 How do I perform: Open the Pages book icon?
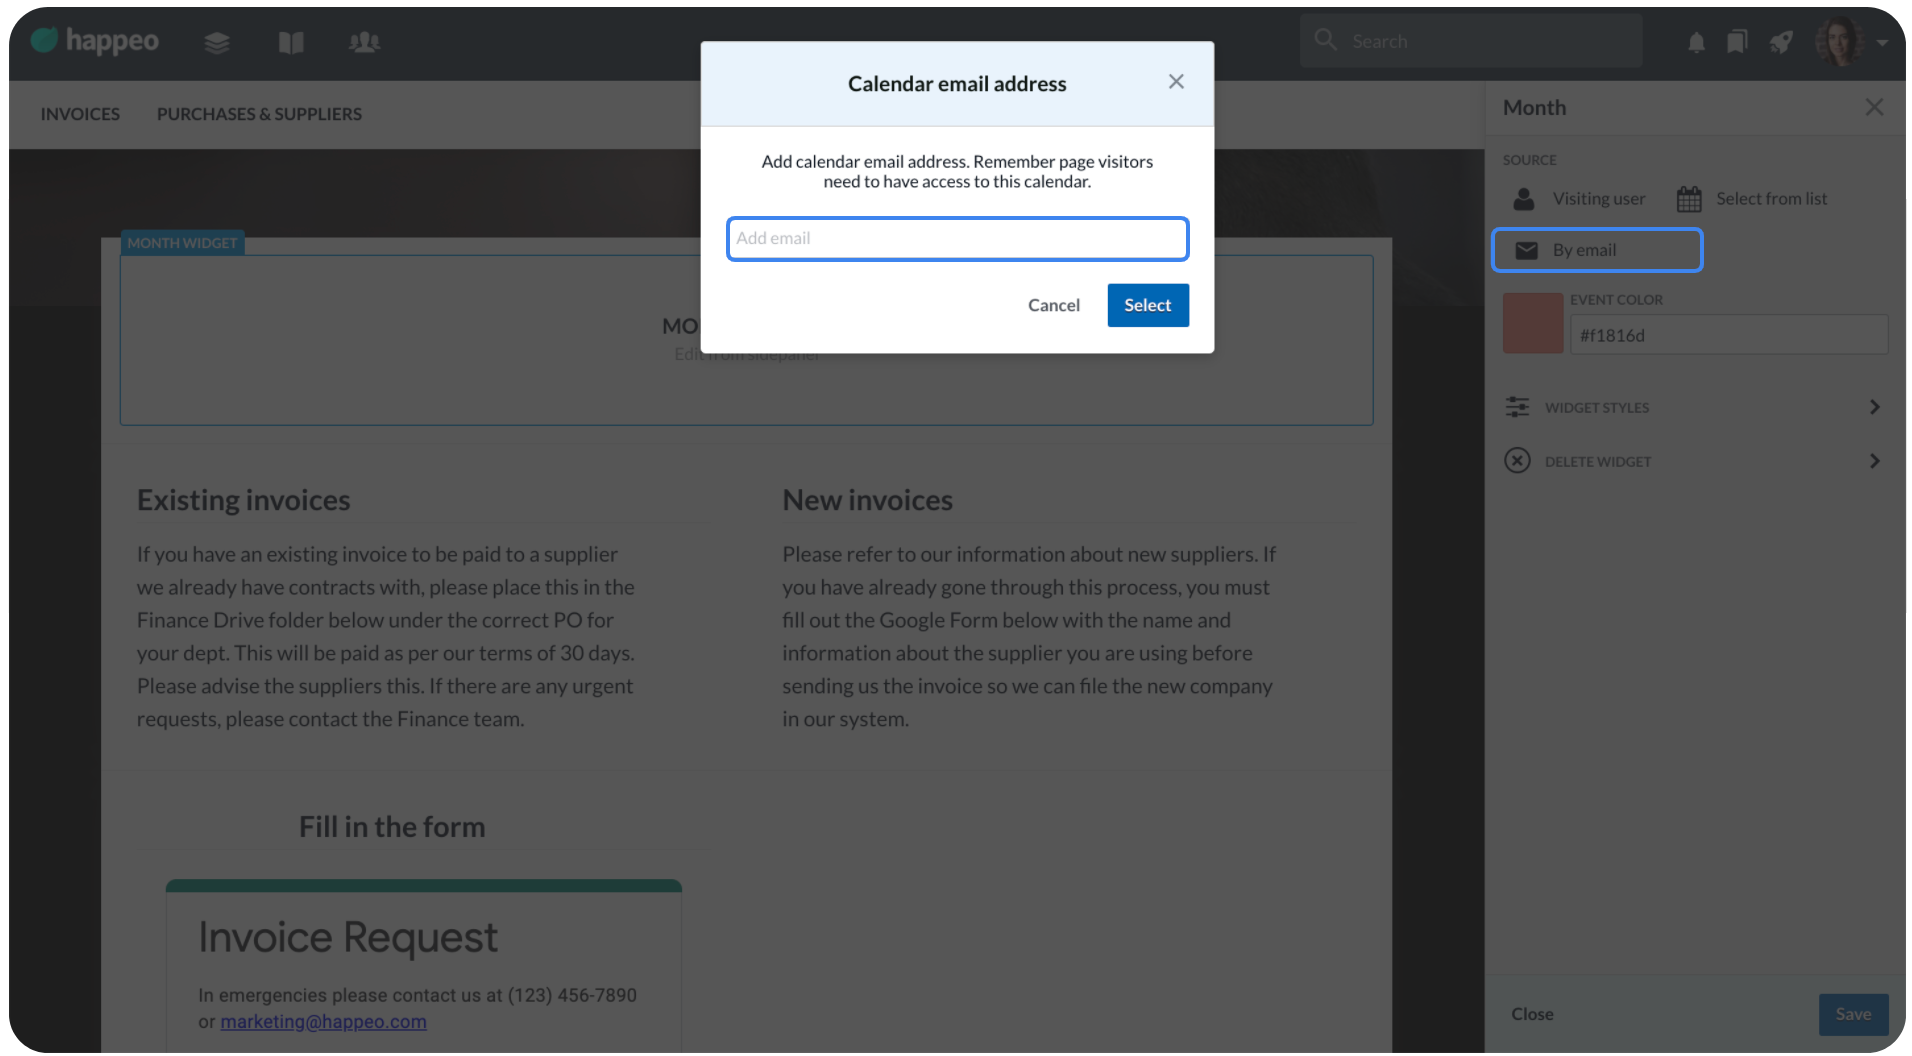point(291,42)
